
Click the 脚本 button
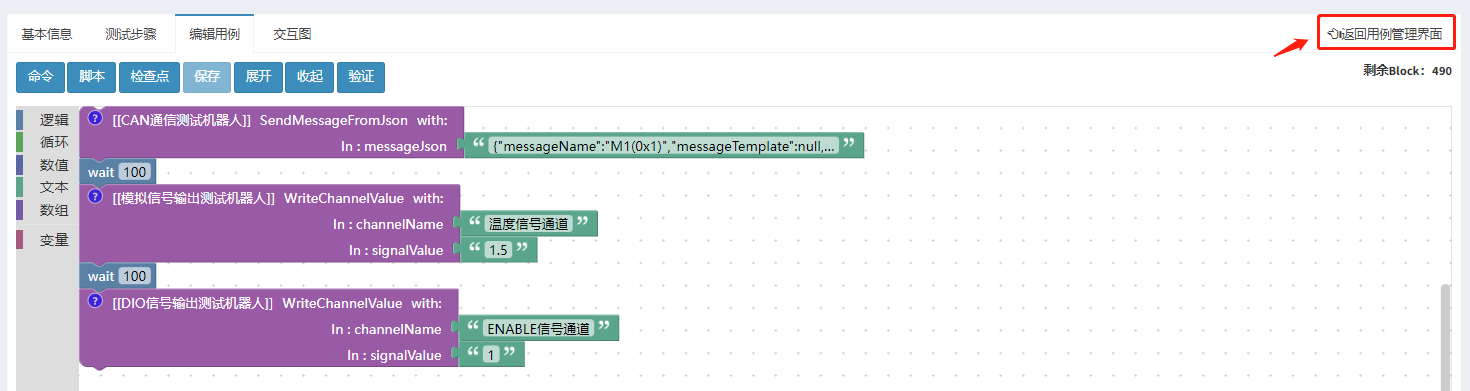click(x=92, y=77)
